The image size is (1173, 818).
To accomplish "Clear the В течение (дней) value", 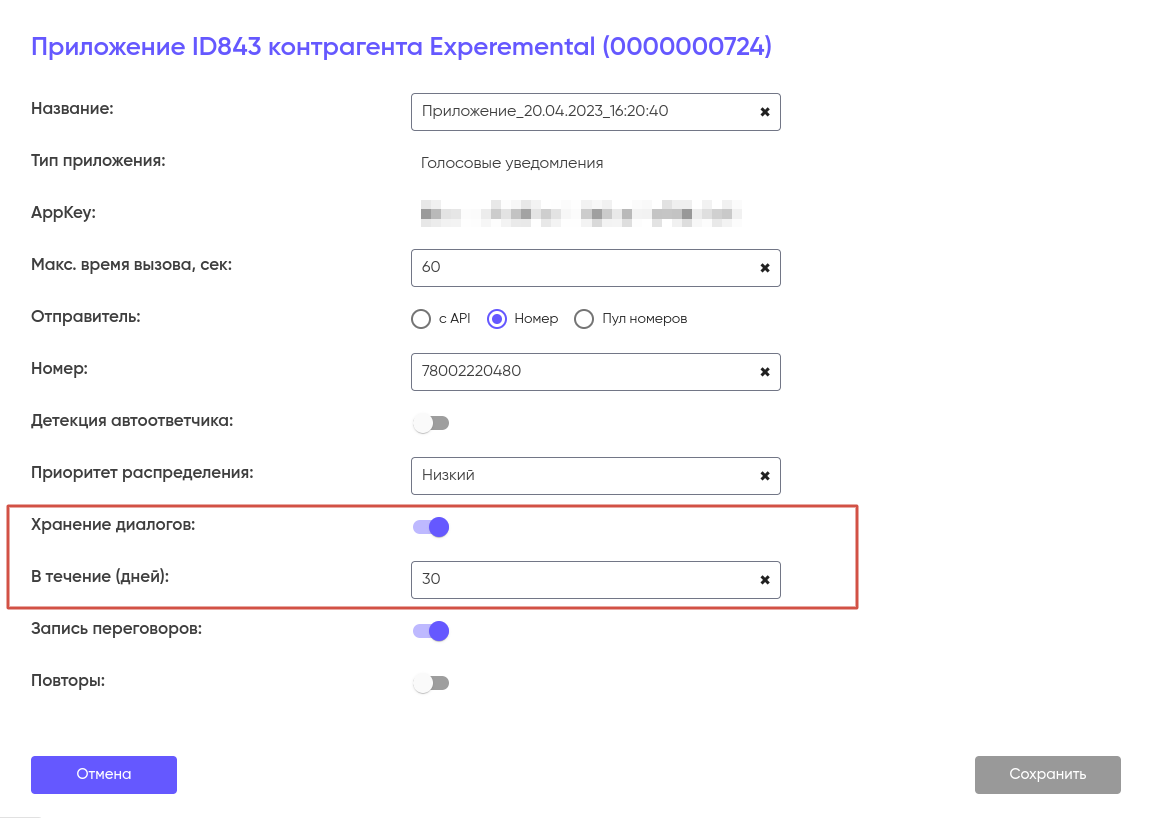I will (x=765, y=580).
